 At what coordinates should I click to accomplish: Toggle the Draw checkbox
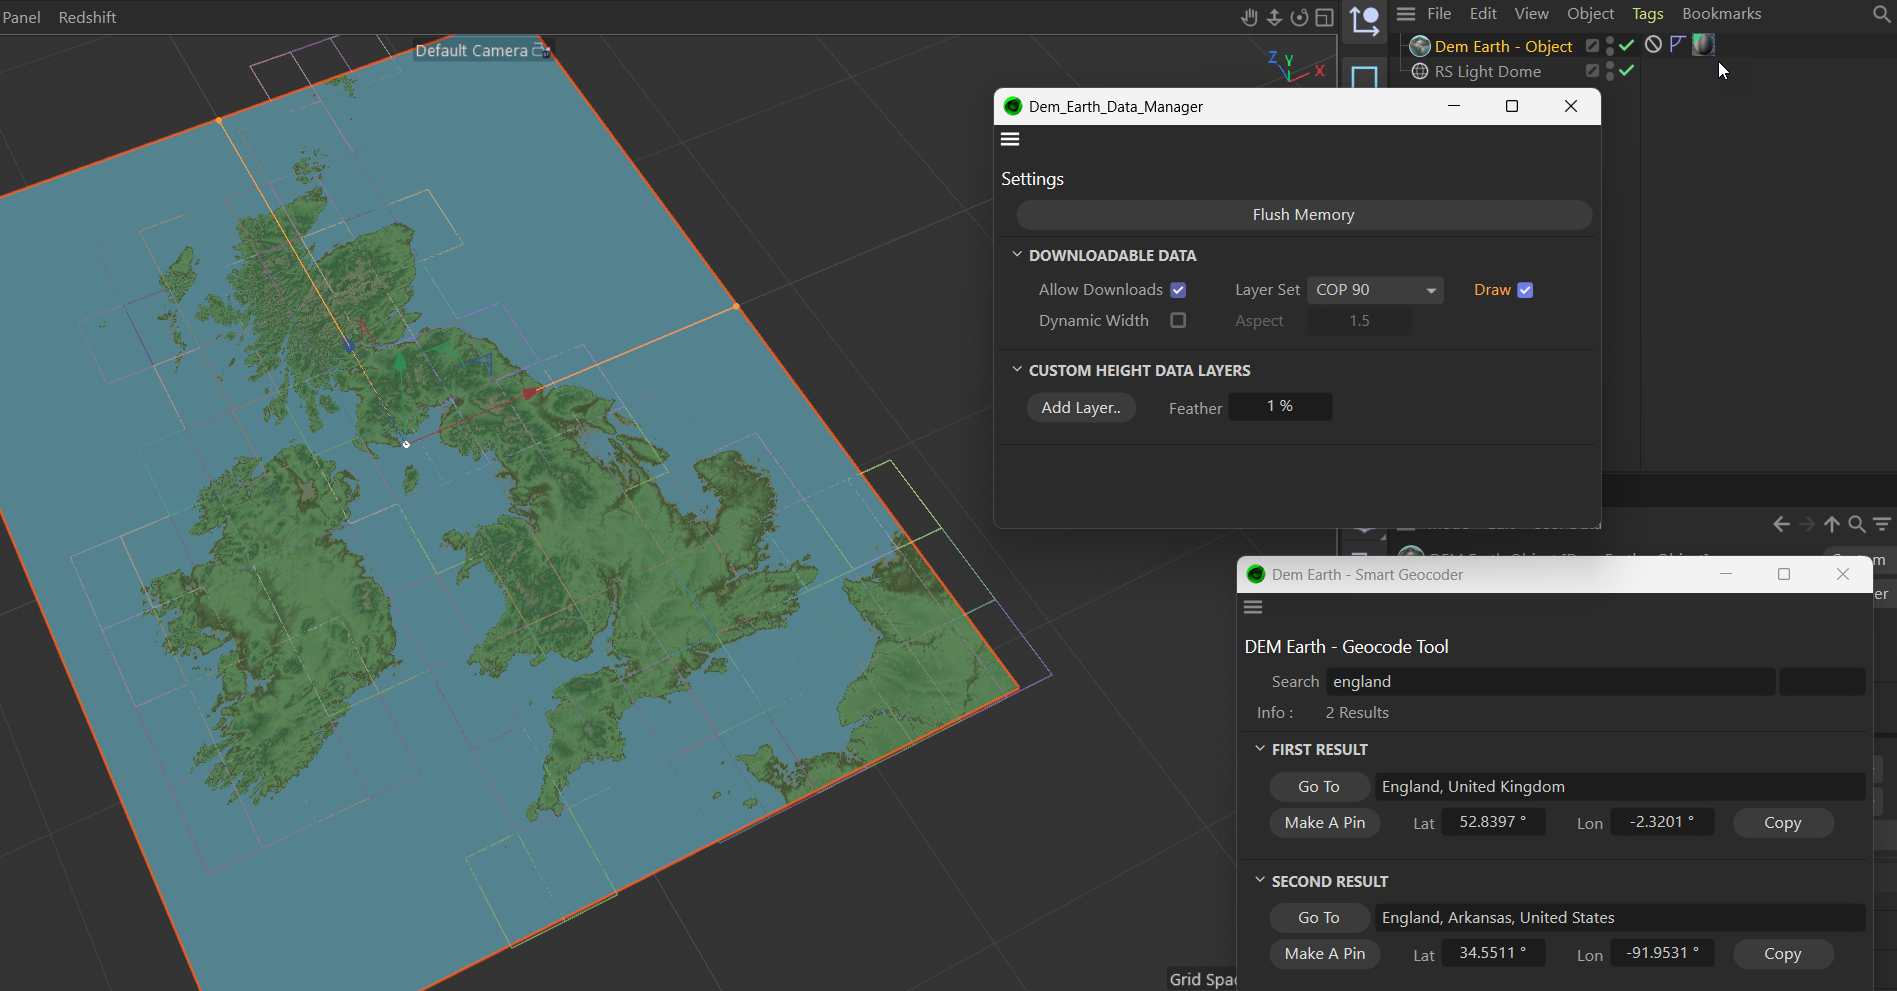tap(1525, 290)
